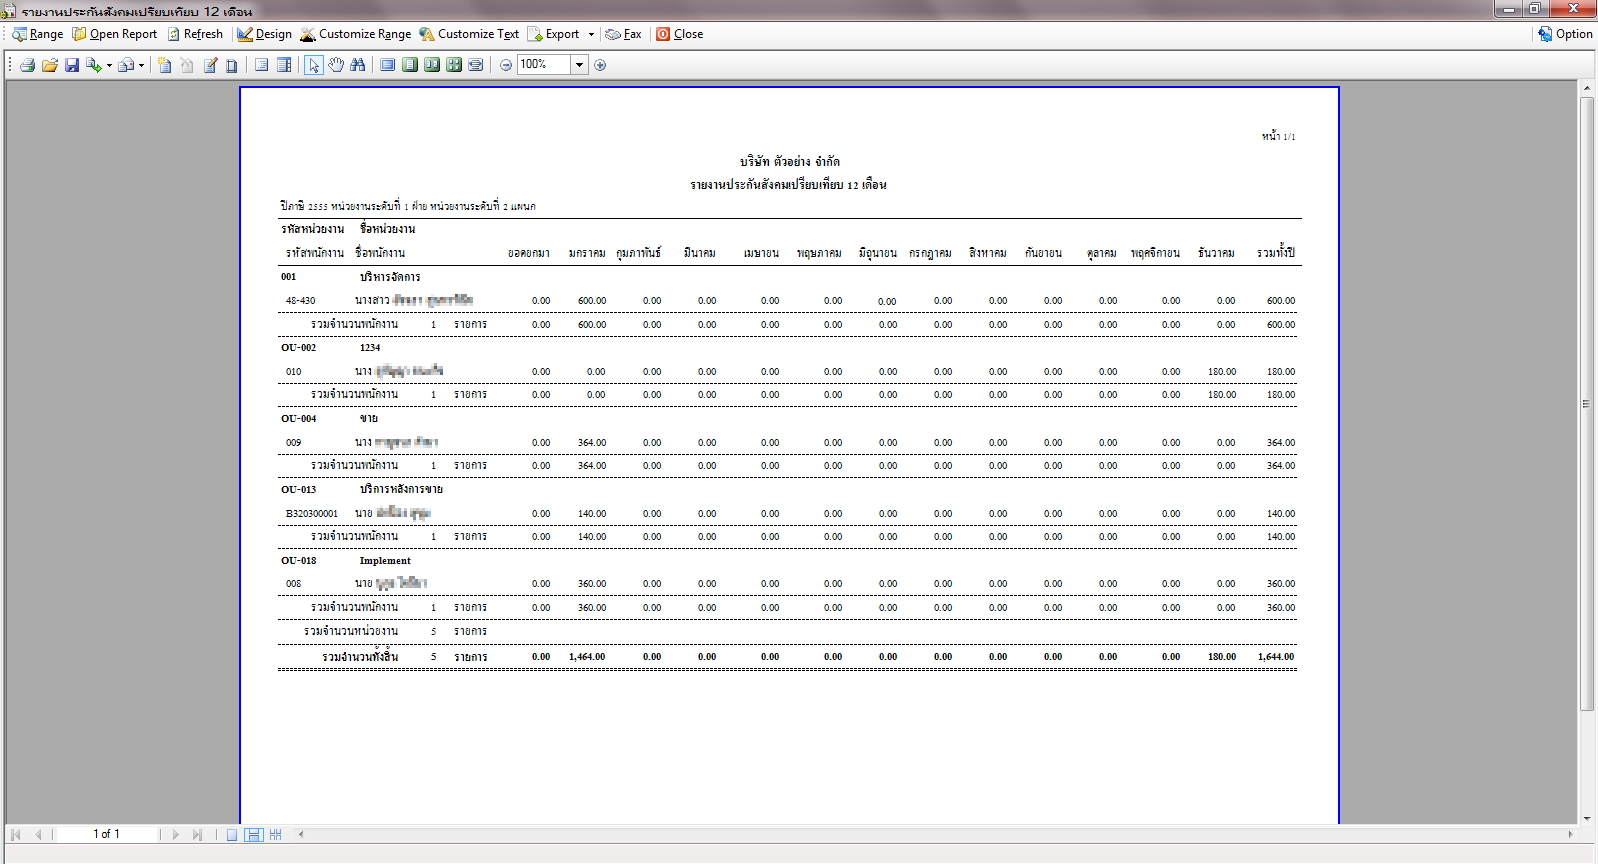
Task: Save the report using the floppy disk icon
Action: (x=72, y=65)
